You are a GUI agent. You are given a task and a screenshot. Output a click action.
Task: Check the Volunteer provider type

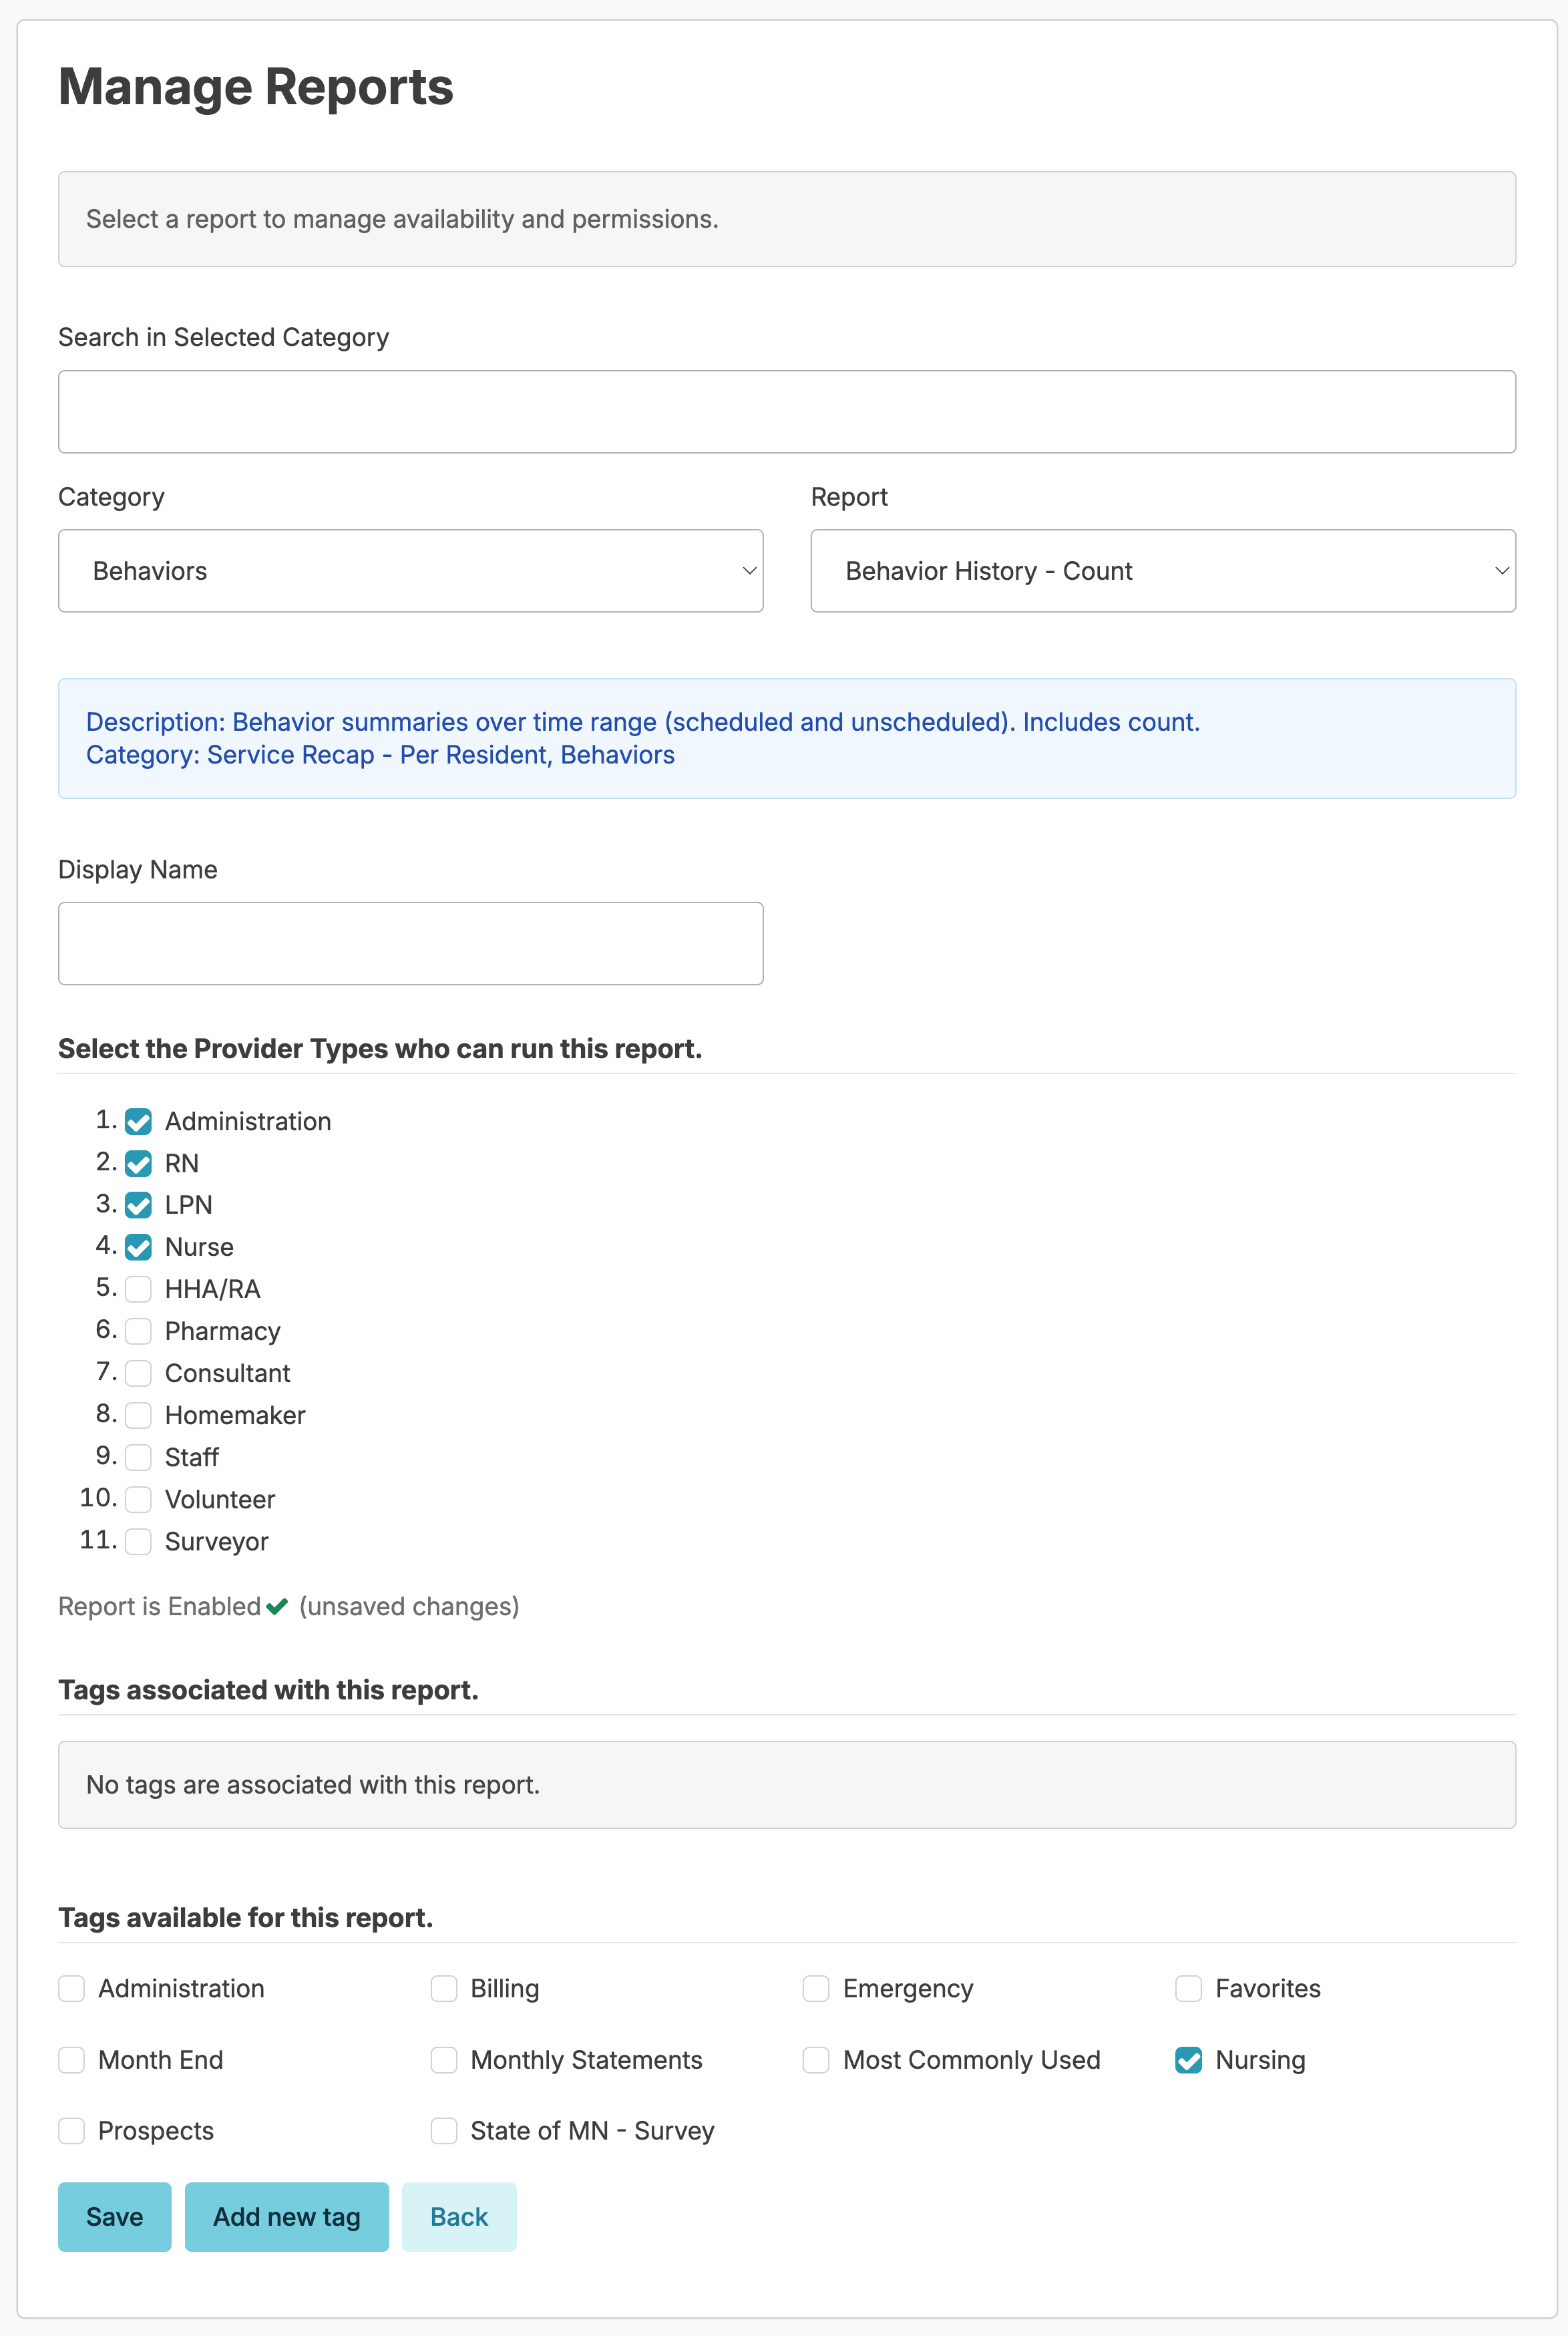(x=139, y=1499)
